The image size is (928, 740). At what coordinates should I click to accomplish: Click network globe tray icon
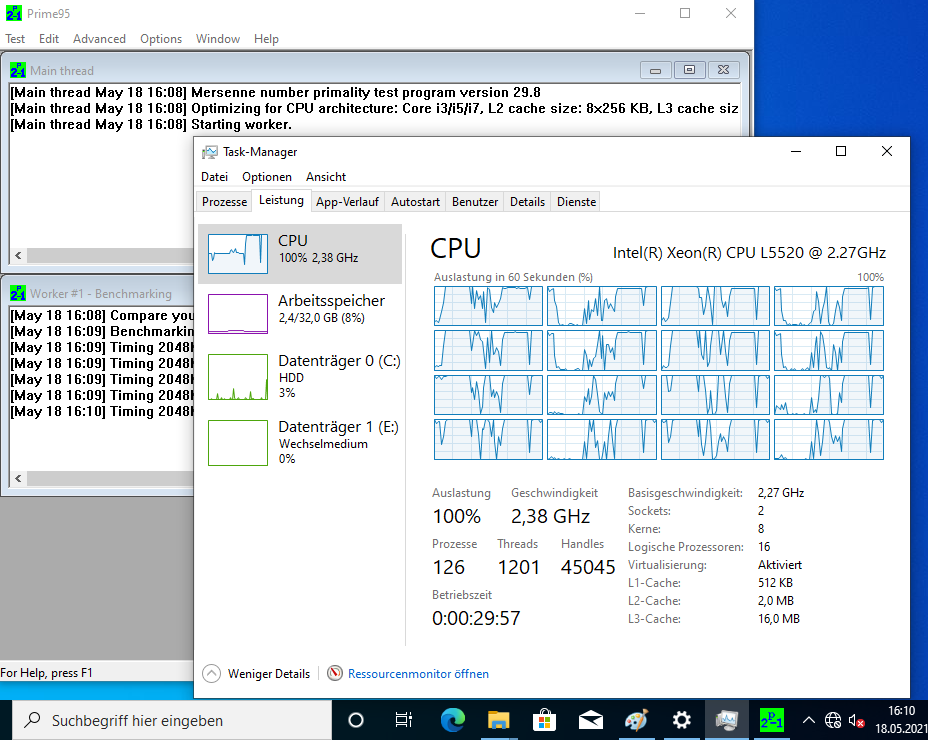point(833,720)
